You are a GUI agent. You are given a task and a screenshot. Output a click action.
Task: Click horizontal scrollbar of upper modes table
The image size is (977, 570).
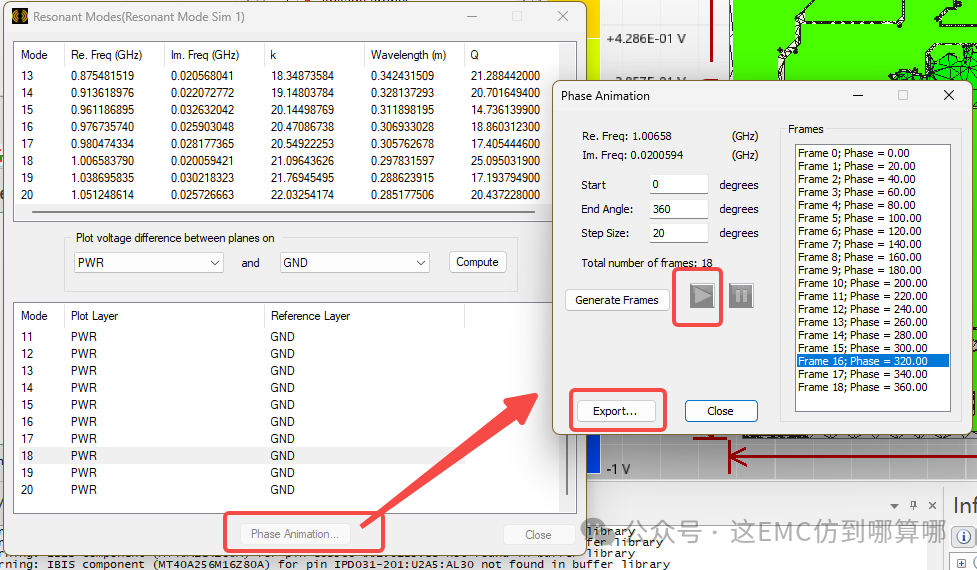284,212
